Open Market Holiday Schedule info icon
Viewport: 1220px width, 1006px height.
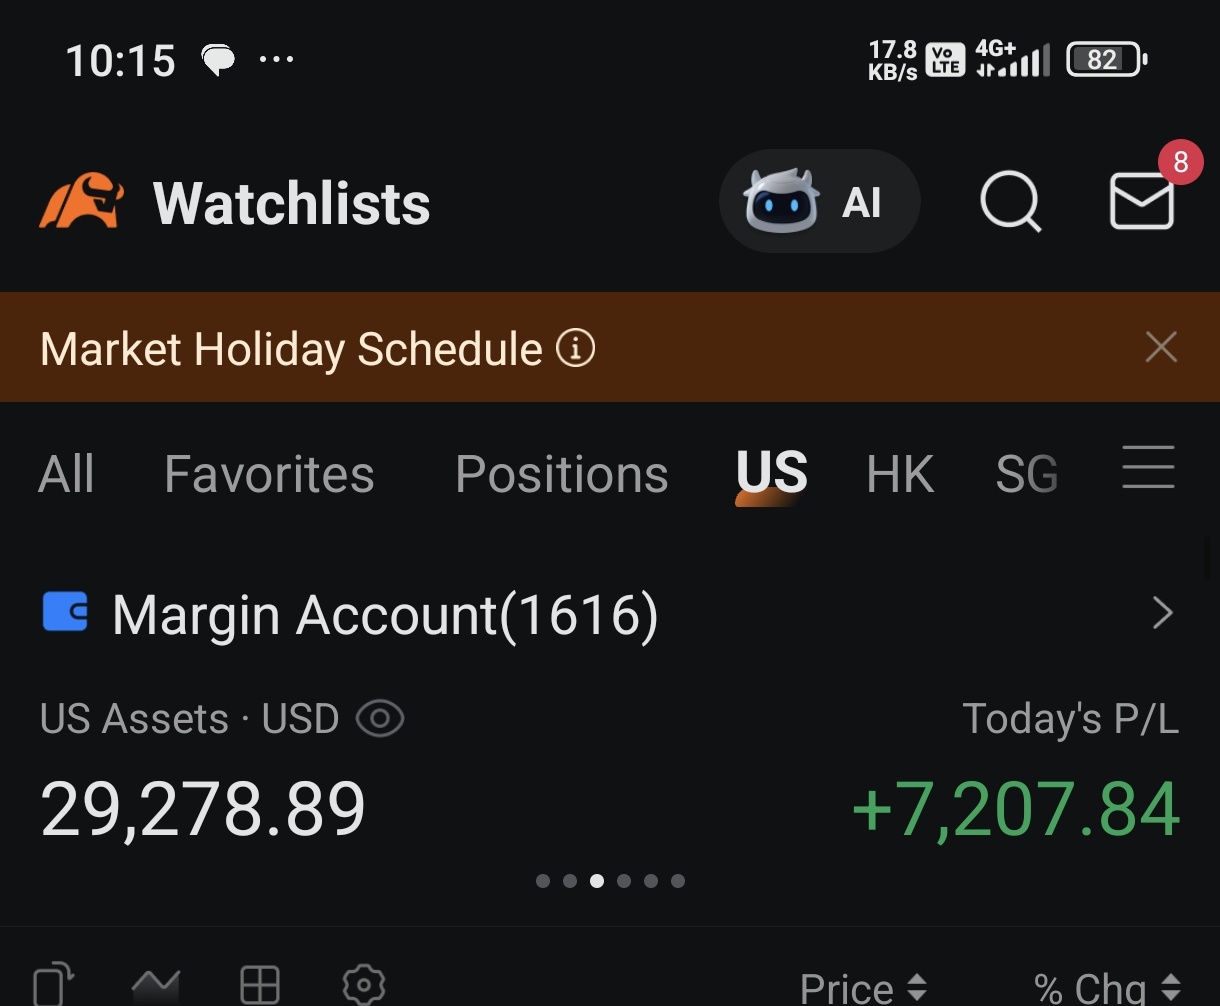[x=575, y=349]
